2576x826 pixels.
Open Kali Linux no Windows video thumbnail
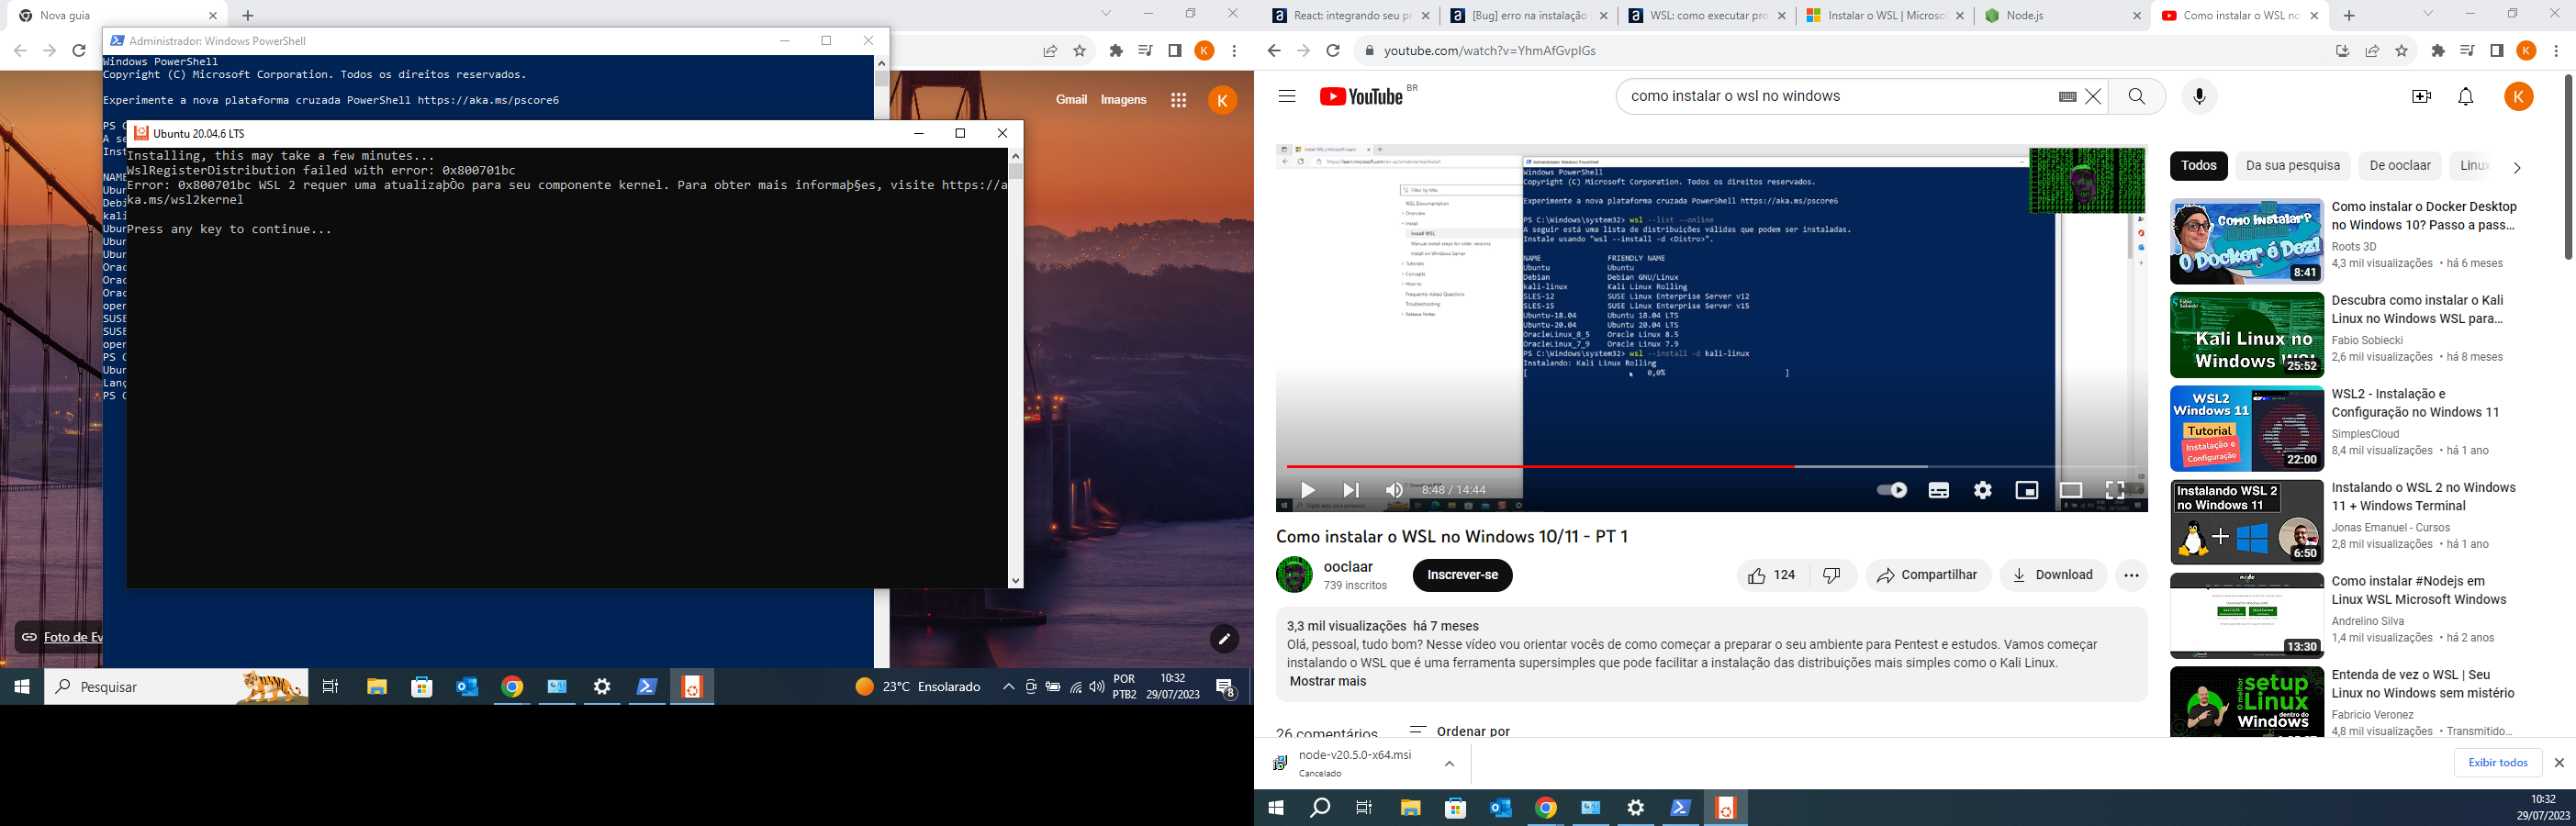[x=2246, y=335]
